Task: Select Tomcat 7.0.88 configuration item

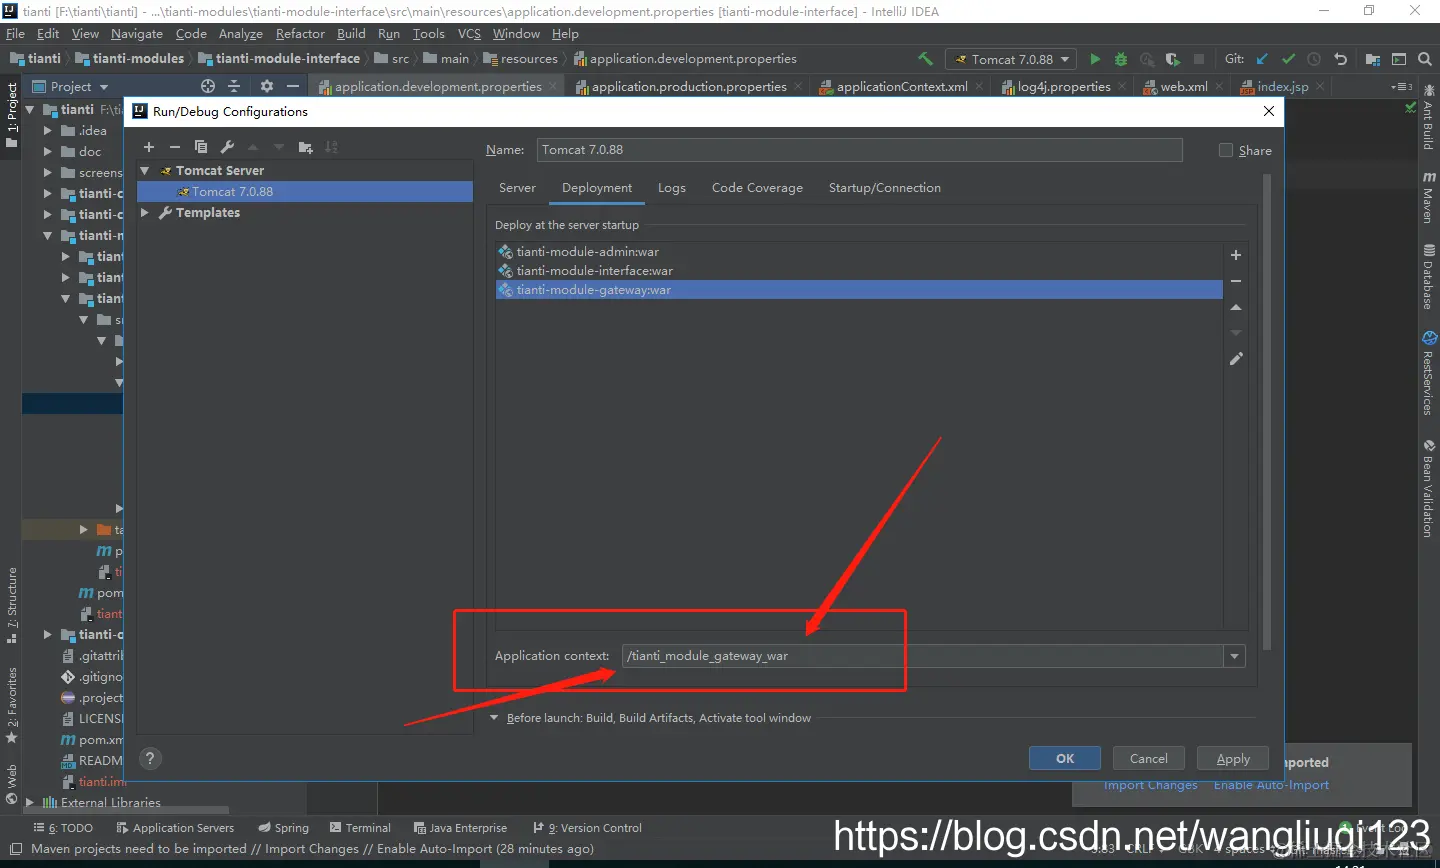Action: (305, 192)
